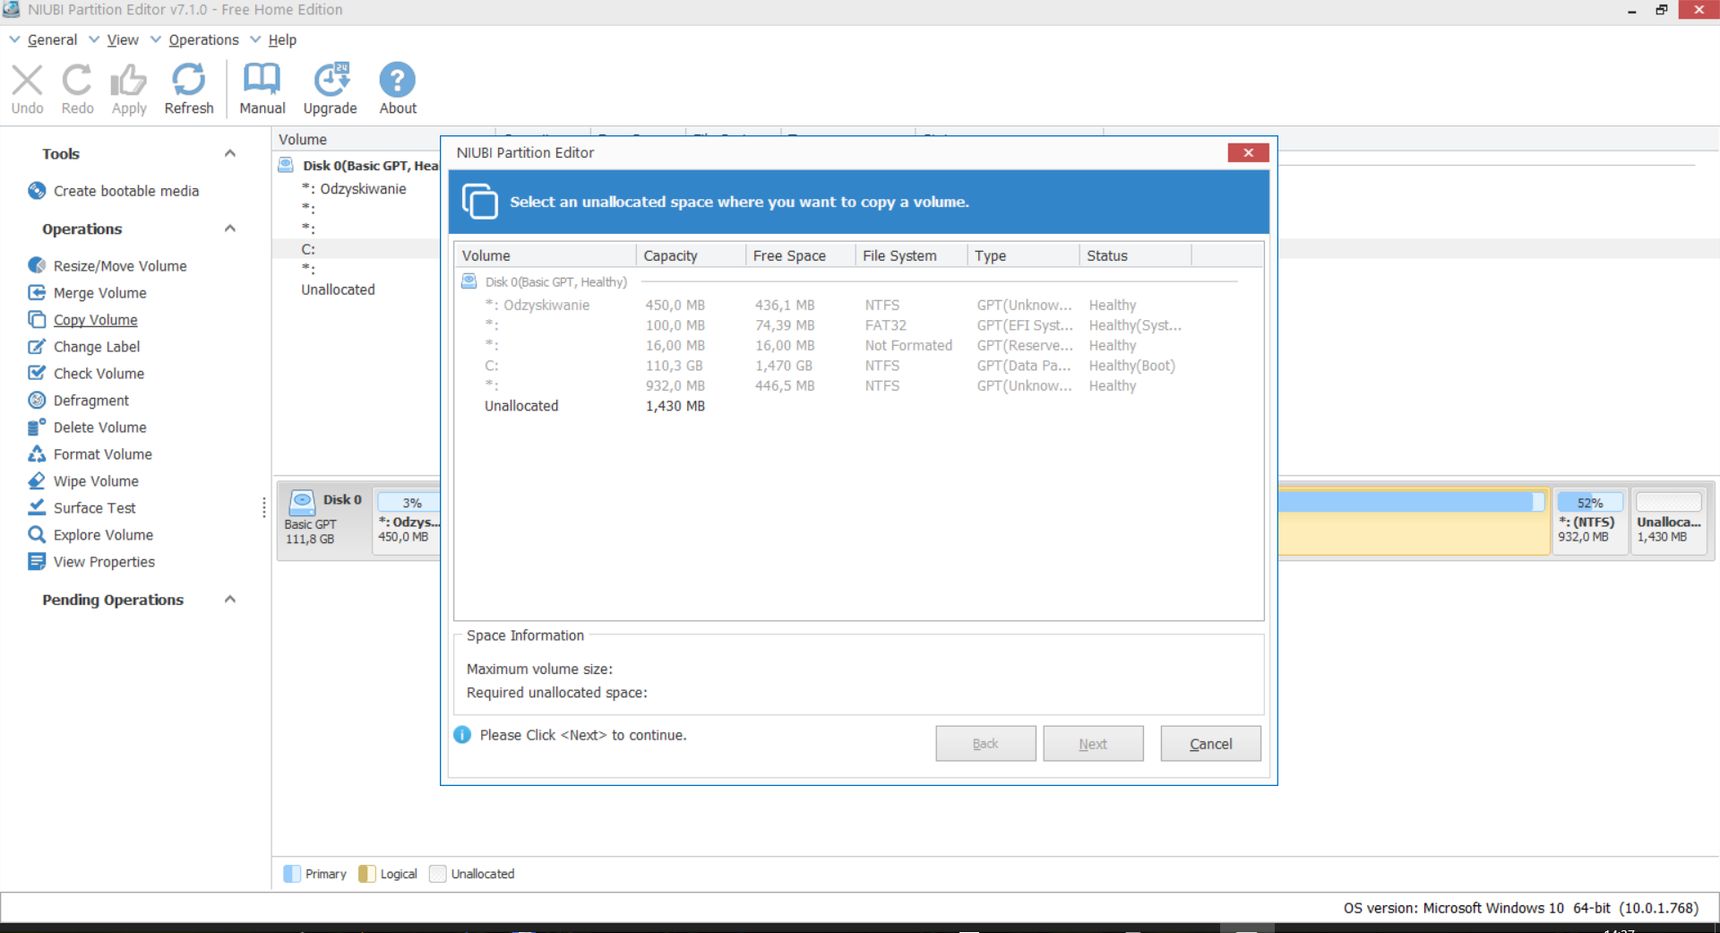Image resolution: width=1720 pixels, height=933 pixels.
Task: Open the About question mark icon
Action: [x=397, y=80]
